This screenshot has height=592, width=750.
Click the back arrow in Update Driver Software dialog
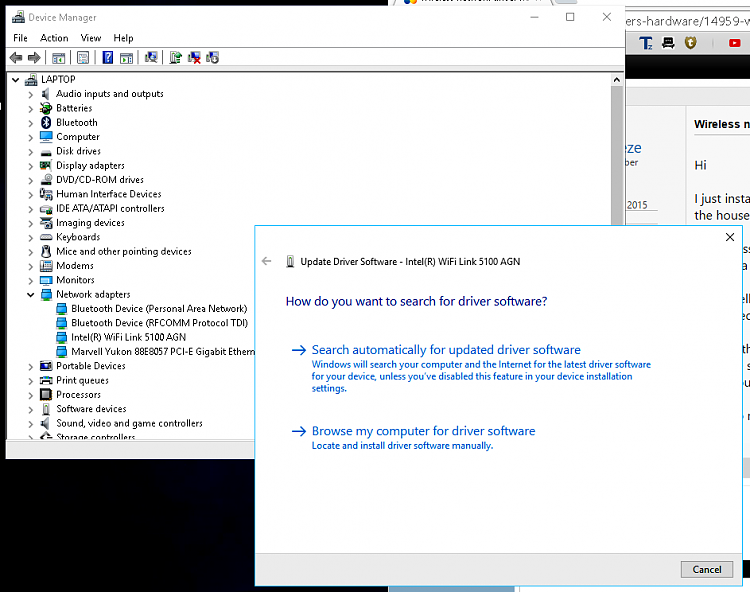click(x=266, y=261)
